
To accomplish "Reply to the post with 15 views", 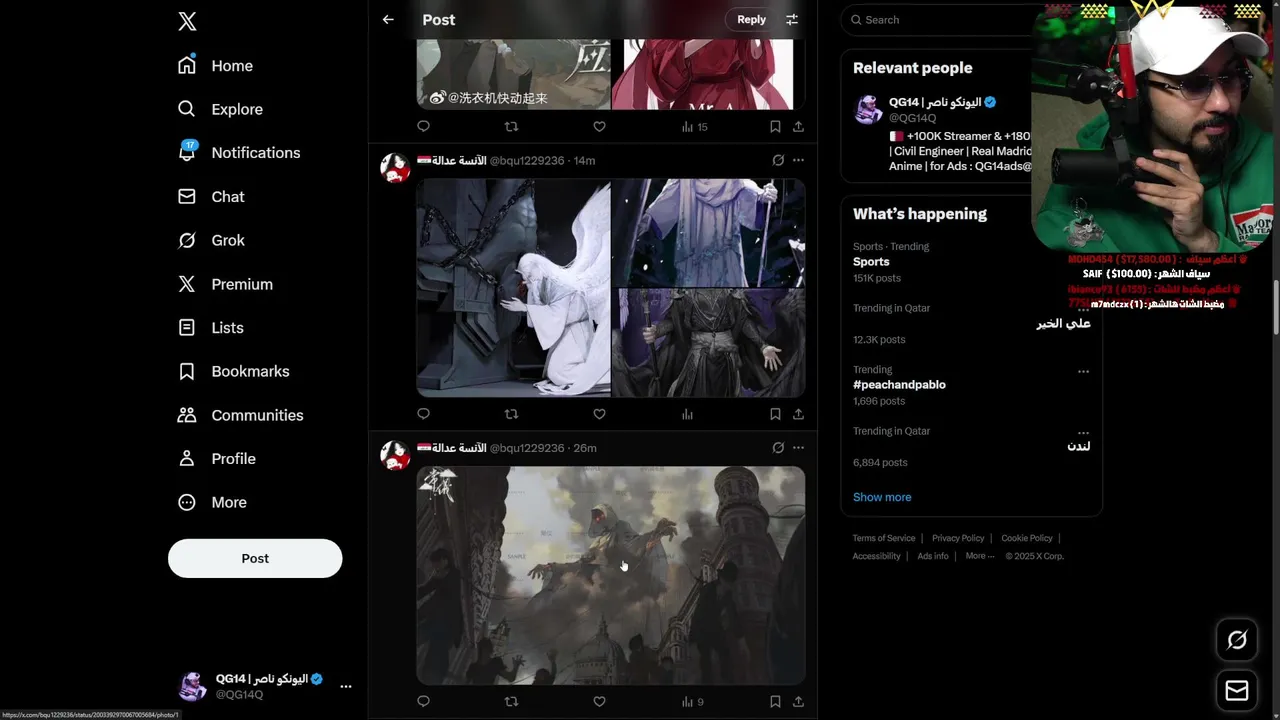I will click(423, 126).
